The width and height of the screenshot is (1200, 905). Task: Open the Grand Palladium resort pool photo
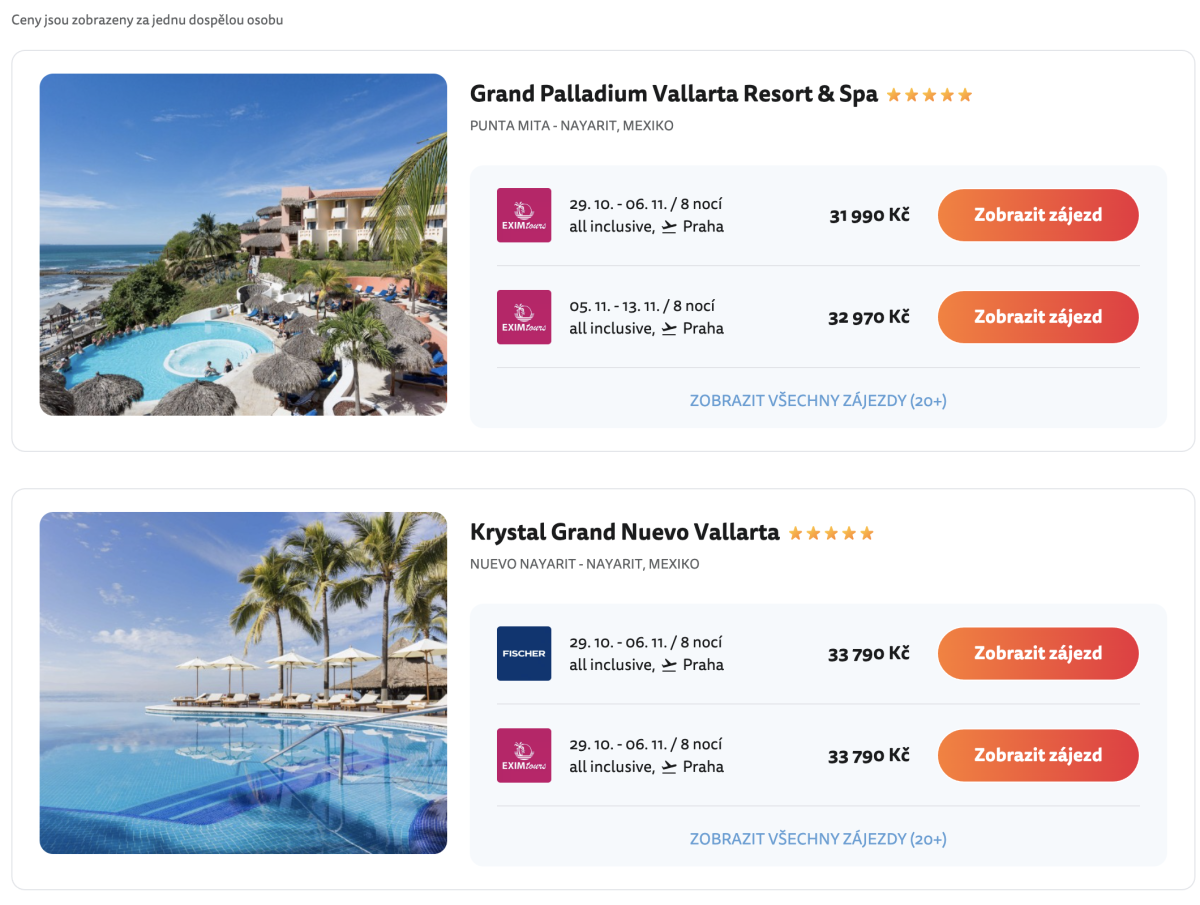point(243,244)
